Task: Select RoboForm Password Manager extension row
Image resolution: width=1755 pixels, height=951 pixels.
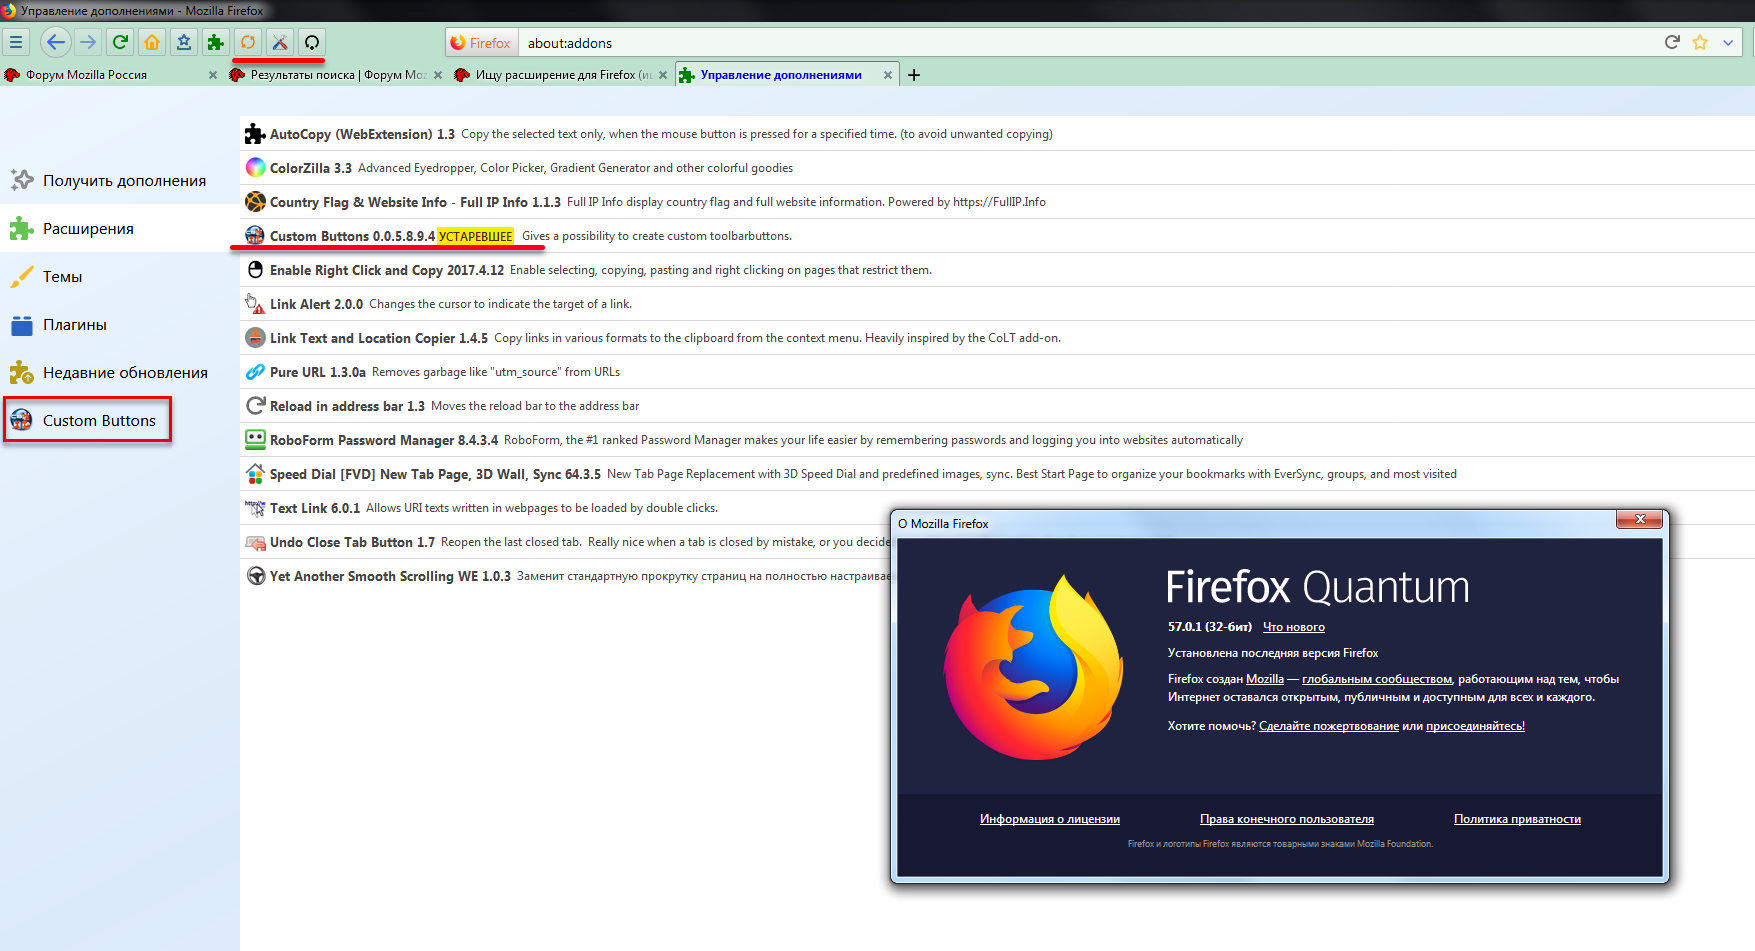Action: (x=997, y=440)
